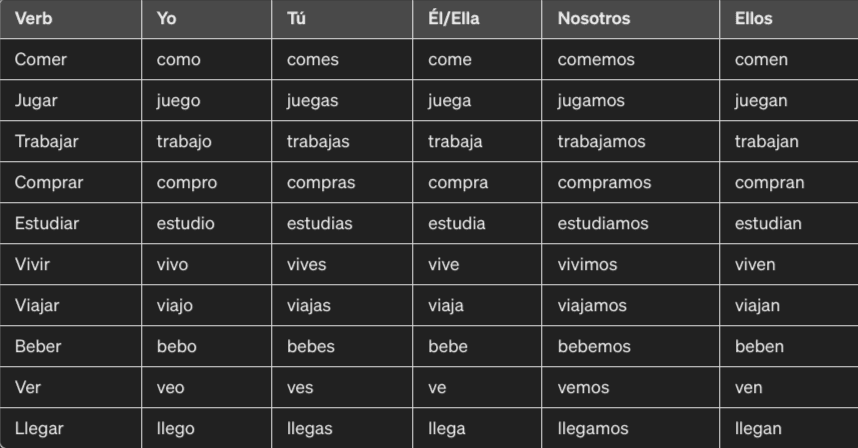Viewport: 858px width, 448px height.
Task: Click the veo cell
Action: pos(172,388)
